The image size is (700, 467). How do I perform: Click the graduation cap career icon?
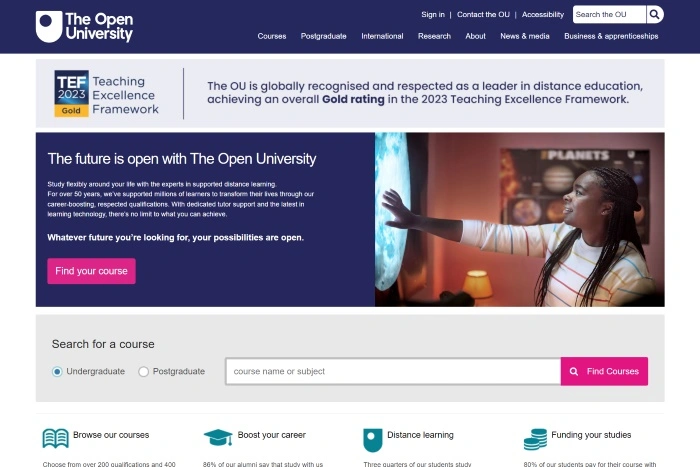click(x=218, y=438)
